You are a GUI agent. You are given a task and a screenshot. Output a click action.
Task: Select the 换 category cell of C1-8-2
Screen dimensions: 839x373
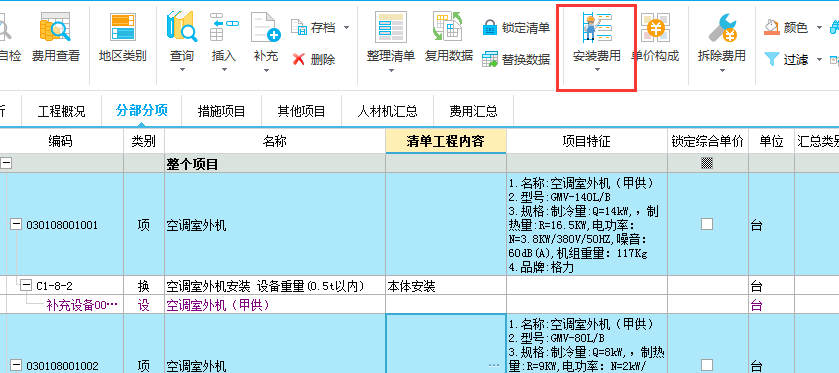click(x=144, y=286)
